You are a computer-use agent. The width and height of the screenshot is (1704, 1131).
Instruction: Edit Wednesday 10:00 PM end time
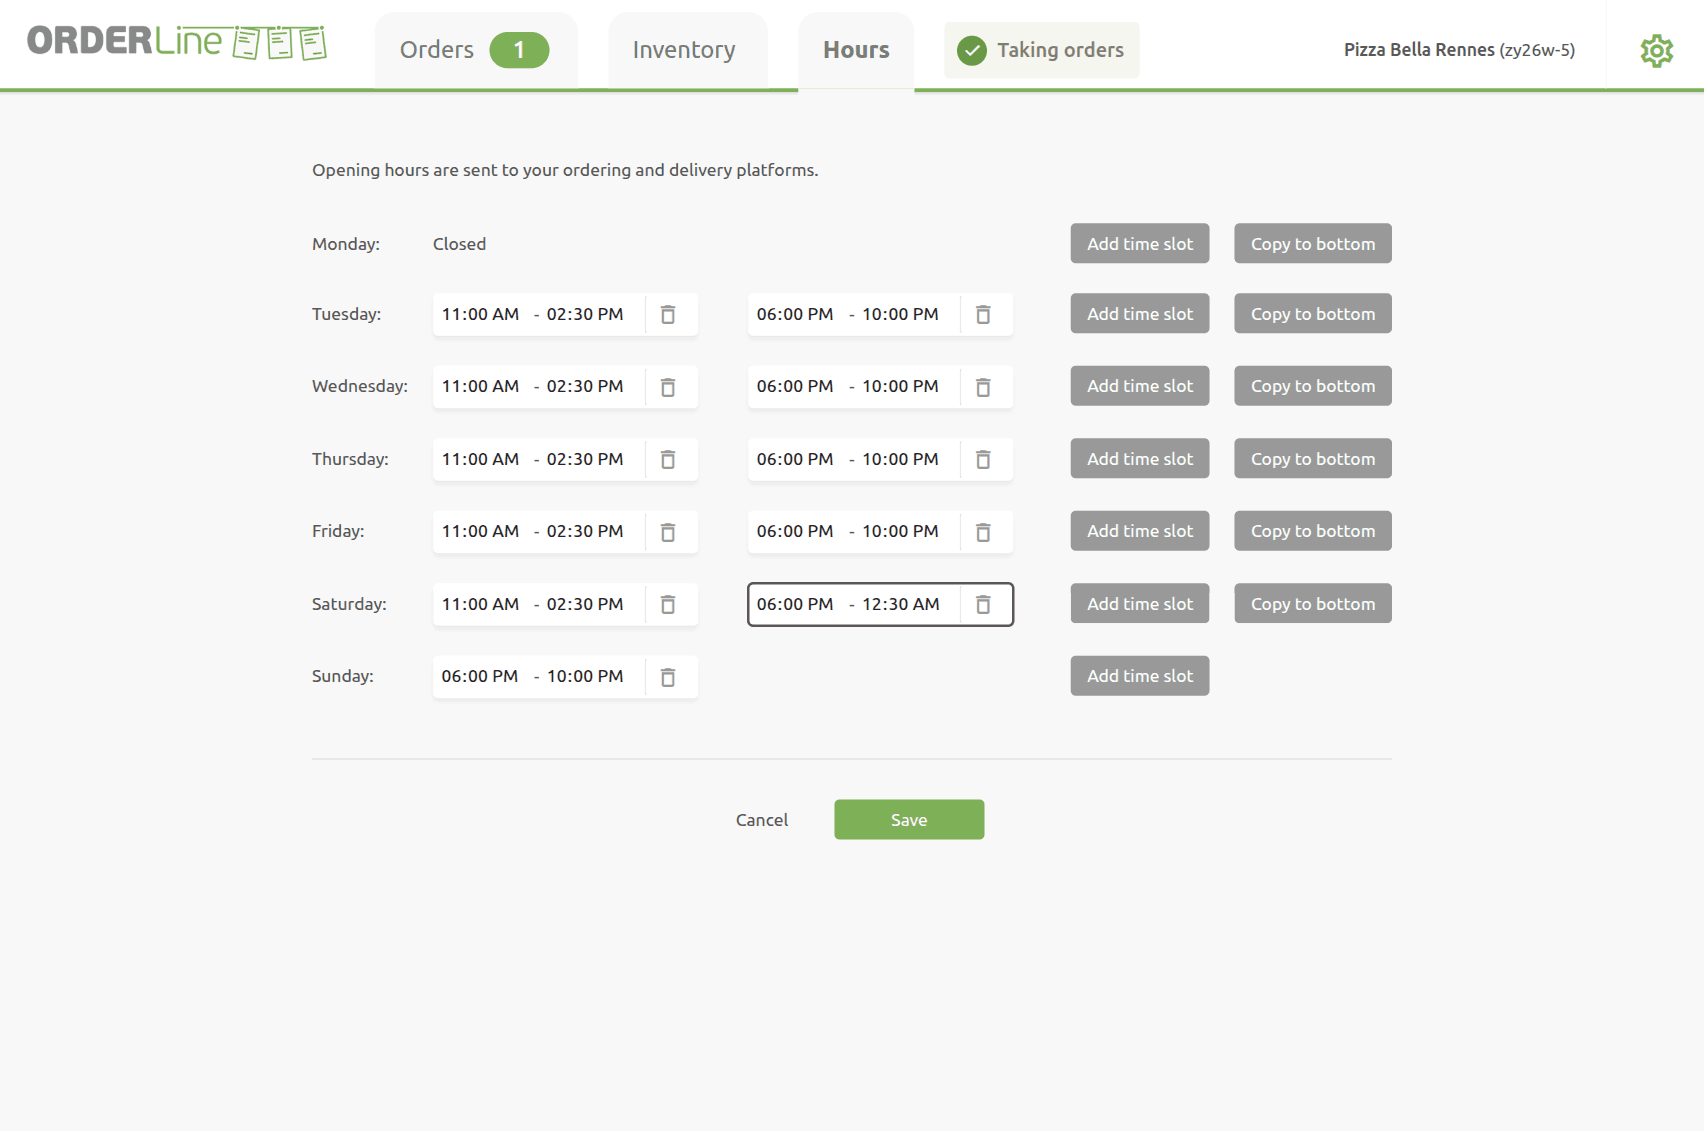[900, 386]
